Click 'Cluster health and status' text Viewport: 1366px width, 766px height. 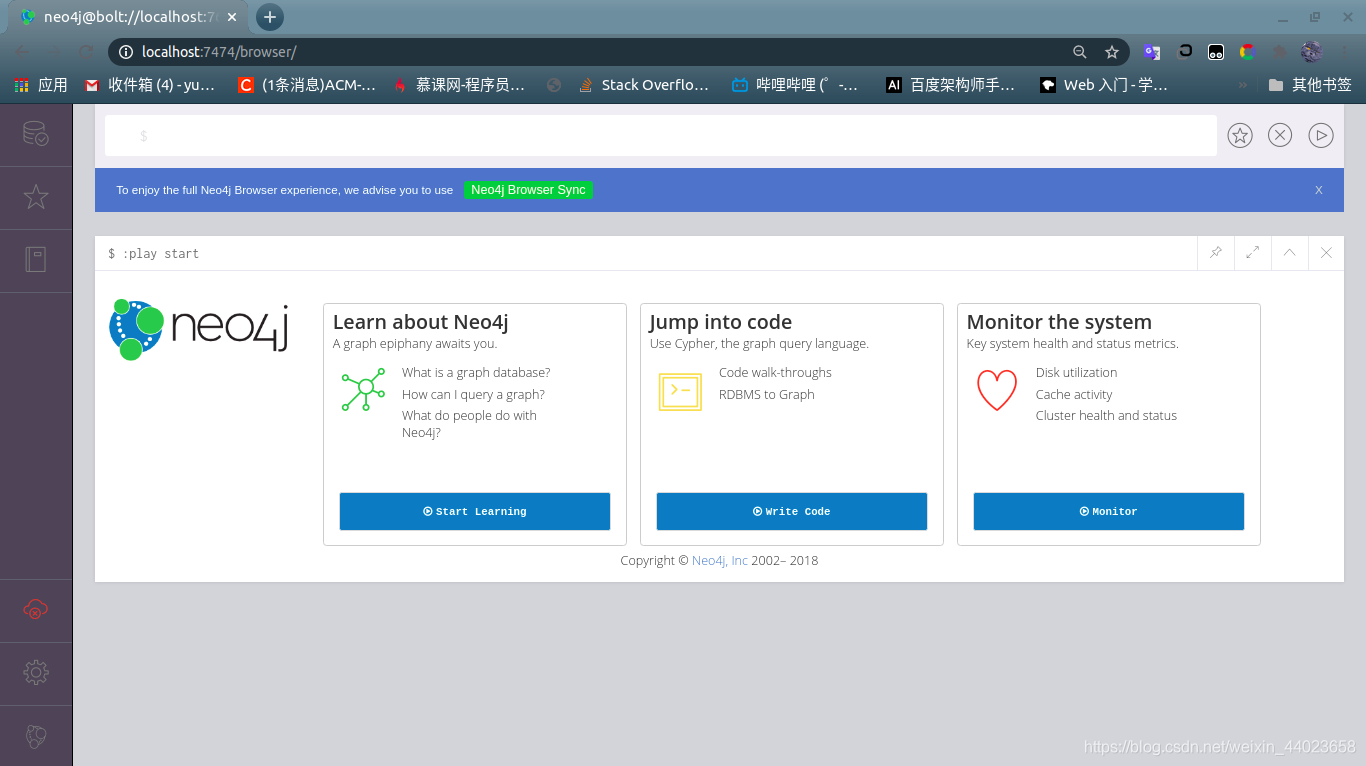pyautogui.click(x=1106, y=416)
